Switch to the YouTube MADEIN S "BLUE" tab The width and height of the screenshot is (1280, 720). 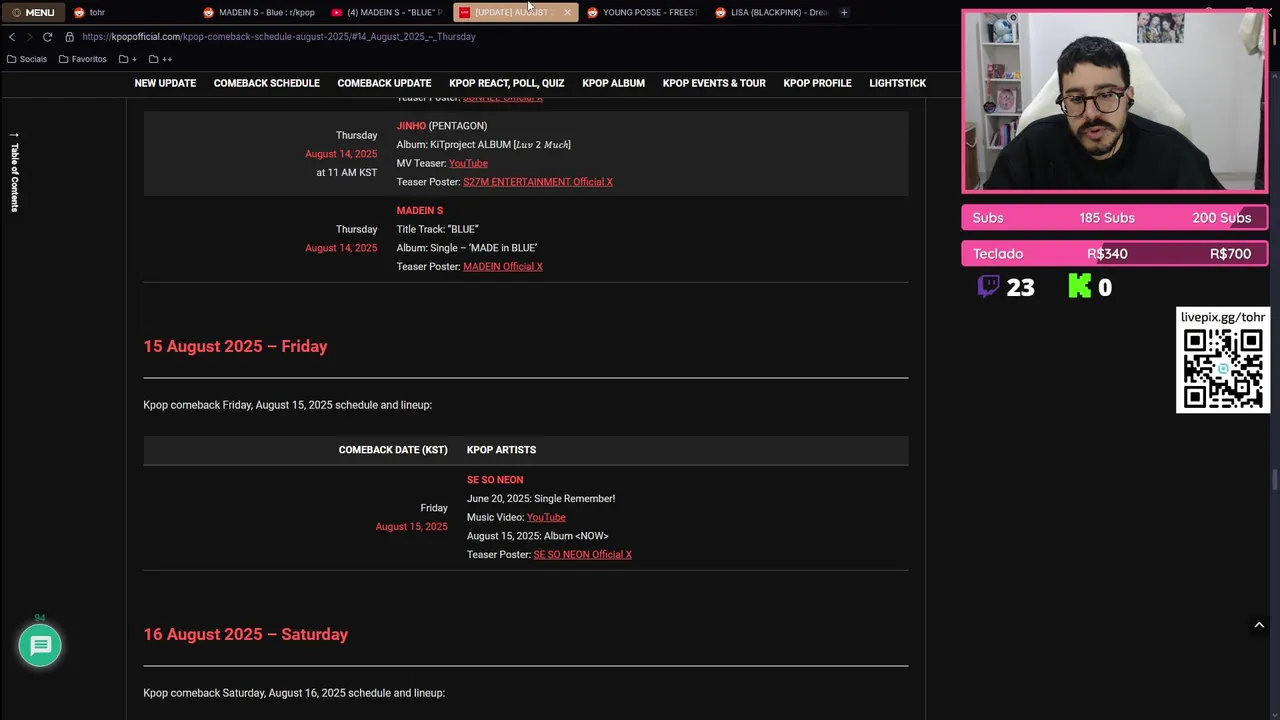click(x=388, y=12)
